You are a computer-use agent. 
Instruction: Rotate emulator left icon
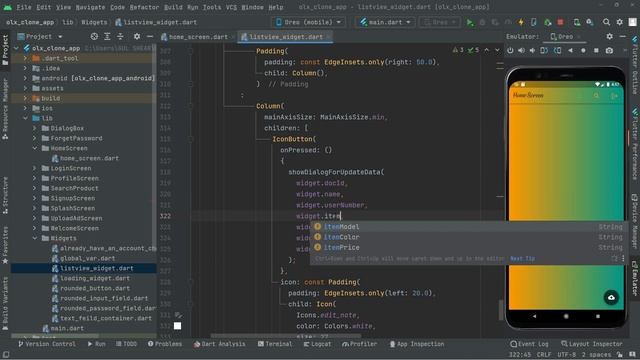pos(544,50)
